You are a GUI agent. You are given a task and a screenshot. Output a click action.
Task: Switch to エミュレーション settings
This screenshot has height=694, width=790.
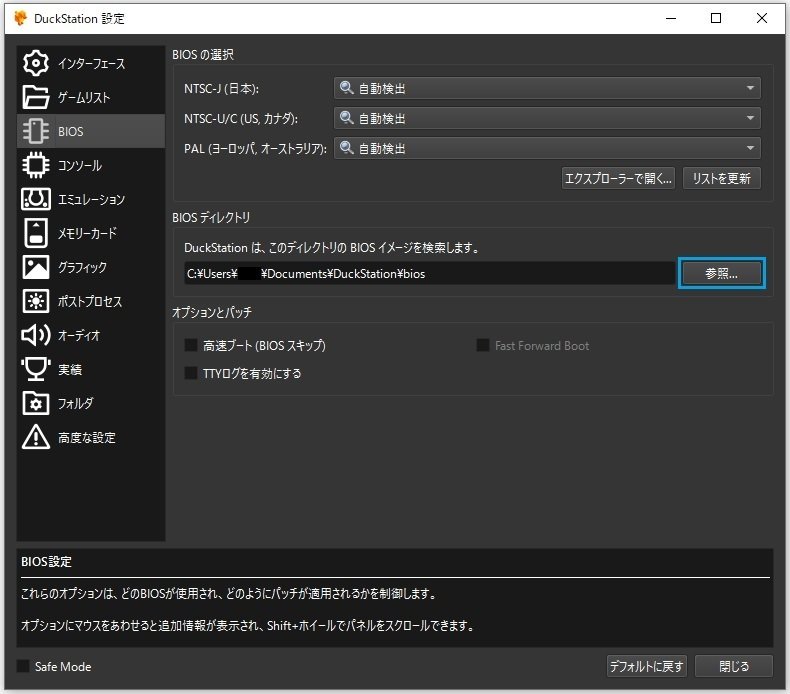pyautogui.click(x=91, y=199)
